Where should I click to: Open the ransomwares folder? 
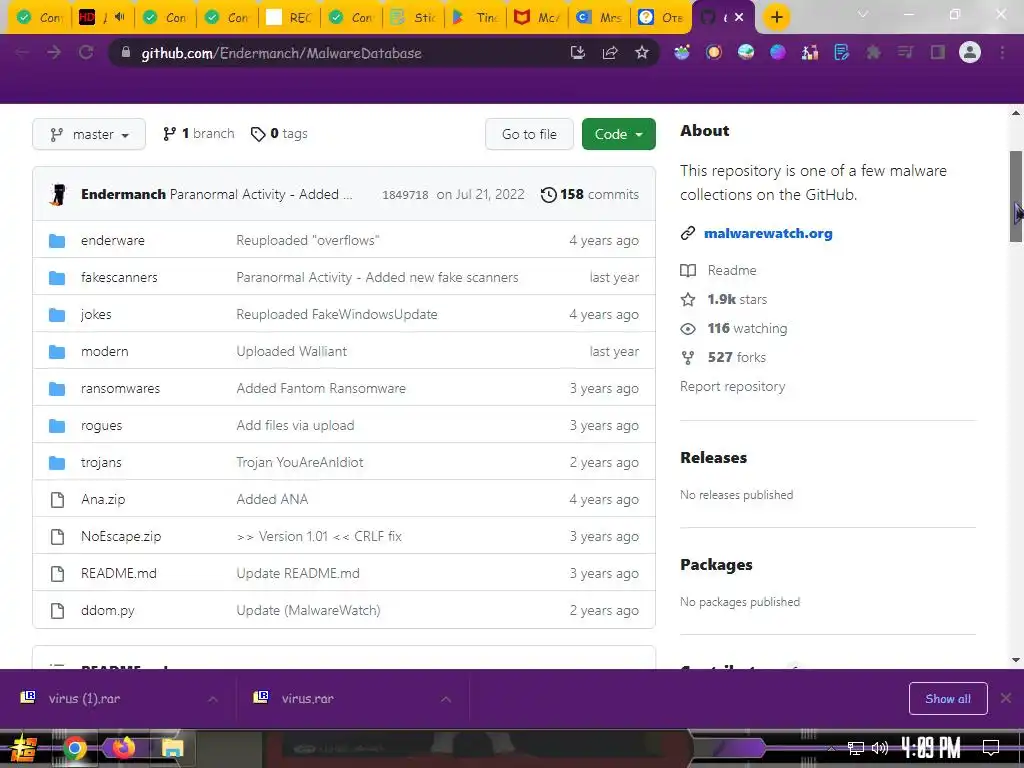(120, 389)
